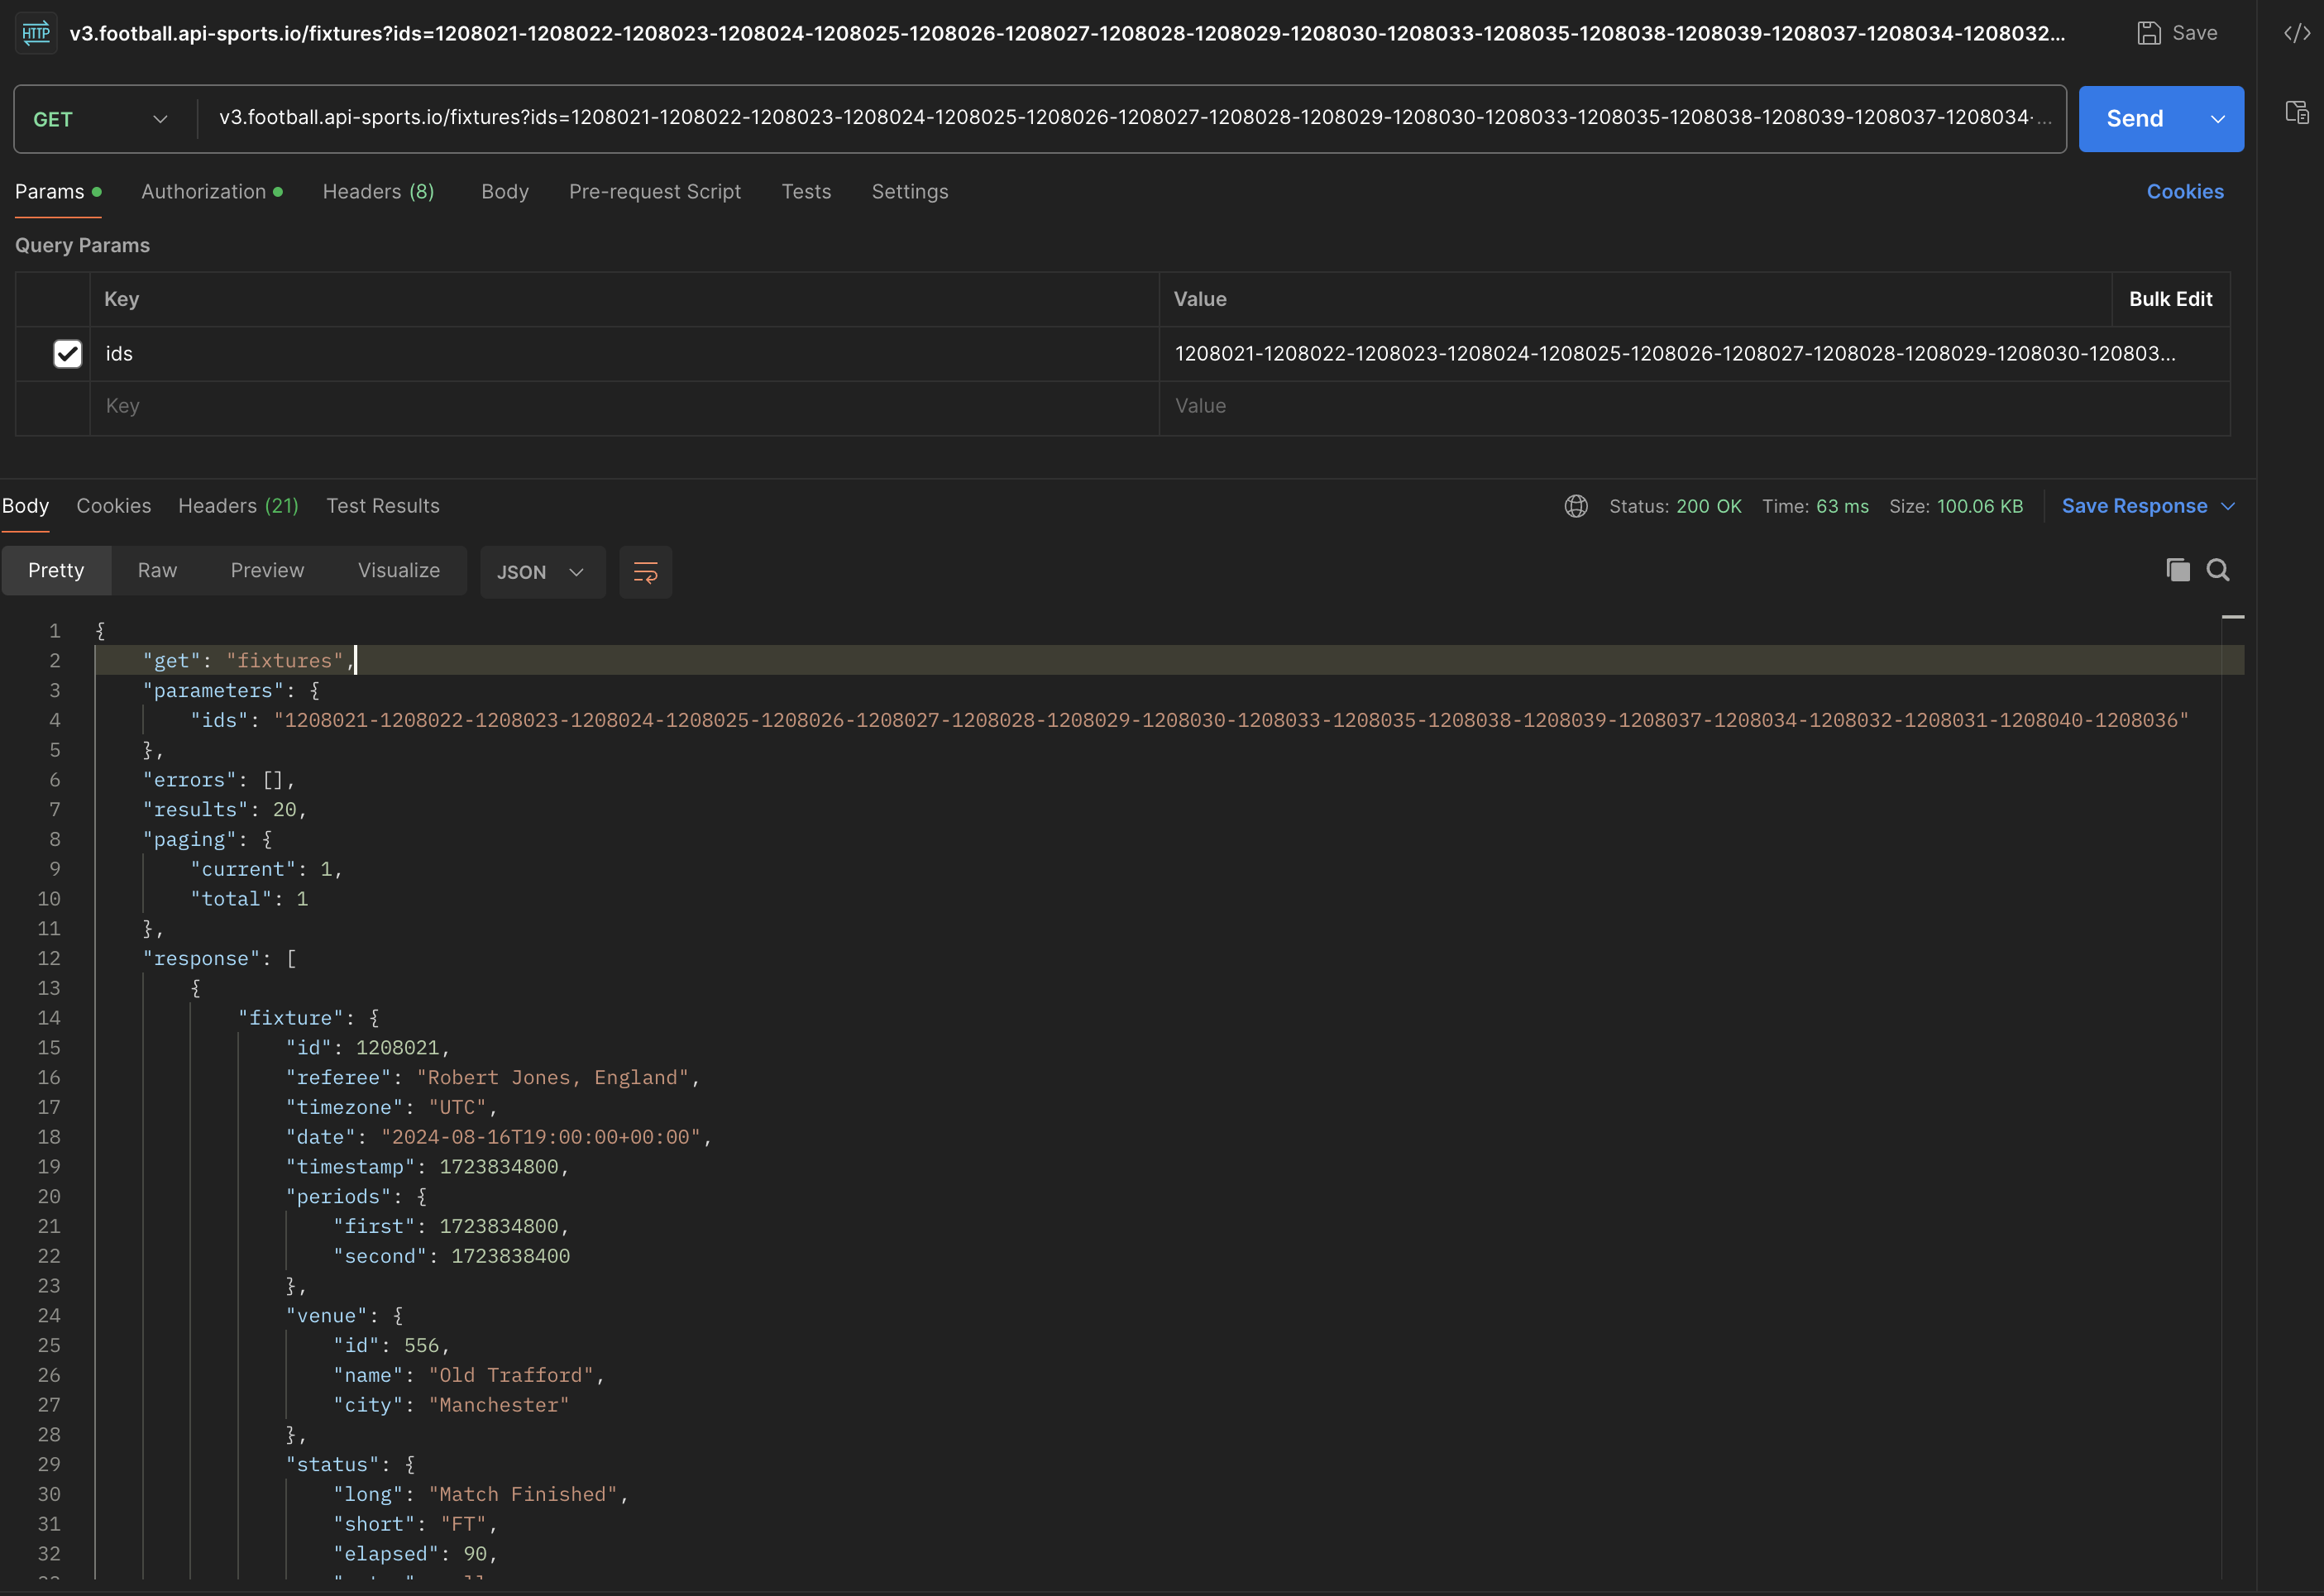Click the fixture "id": 1208021 line
Image resolution: width=2324 pixels, height=1596 pixels.
click(x=367, y=1048)
